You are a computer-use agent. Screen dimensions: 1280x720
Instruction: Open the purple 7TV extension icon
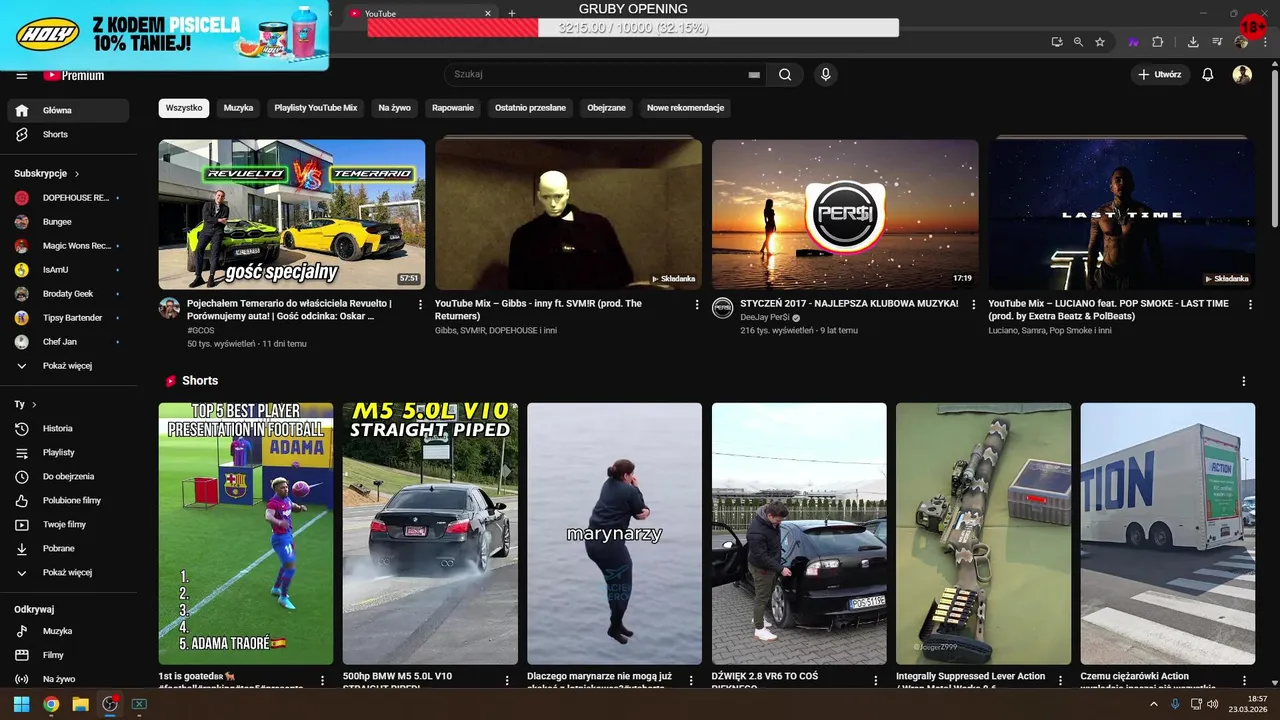pos(1133,42)
